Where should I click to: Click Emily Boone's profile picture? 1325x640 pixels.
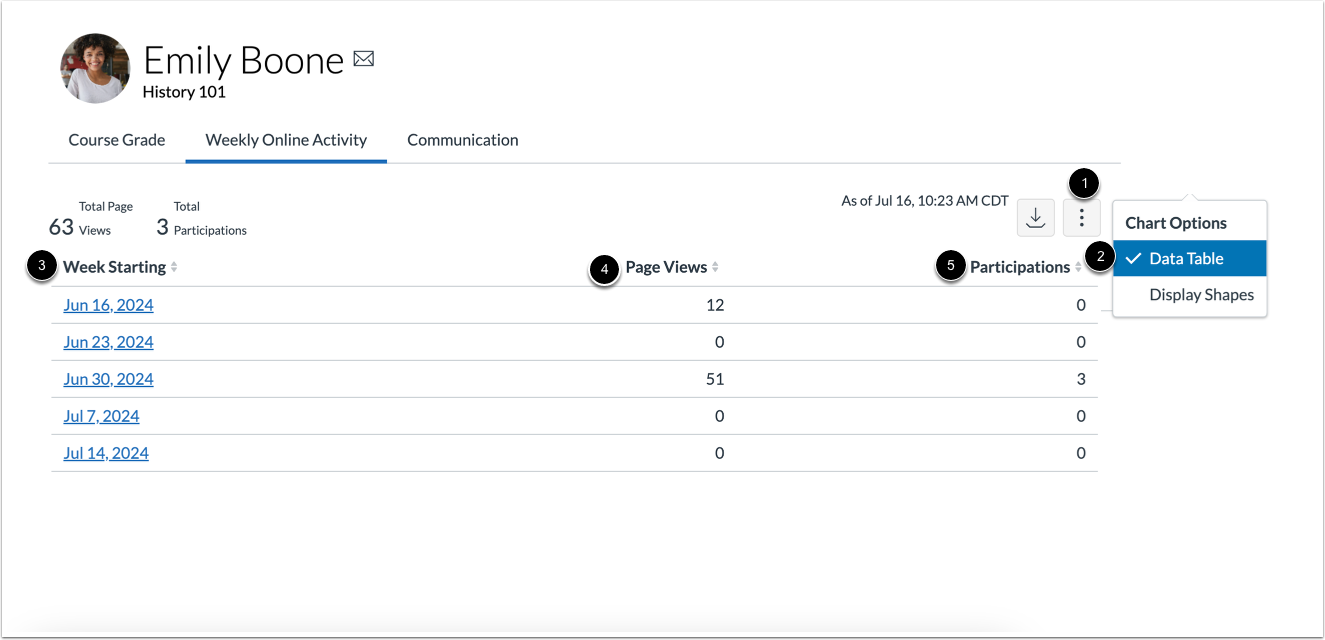(x=95, y=68)
